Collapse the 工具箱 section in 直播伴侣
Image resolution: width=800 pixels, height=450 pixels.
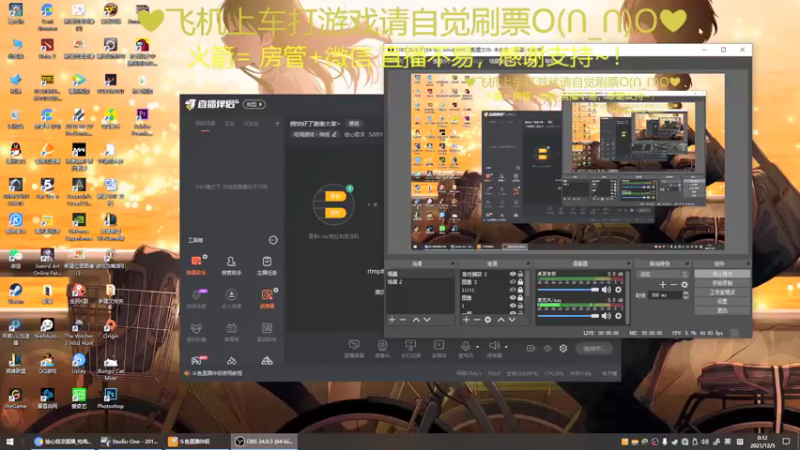click(273, 240)
